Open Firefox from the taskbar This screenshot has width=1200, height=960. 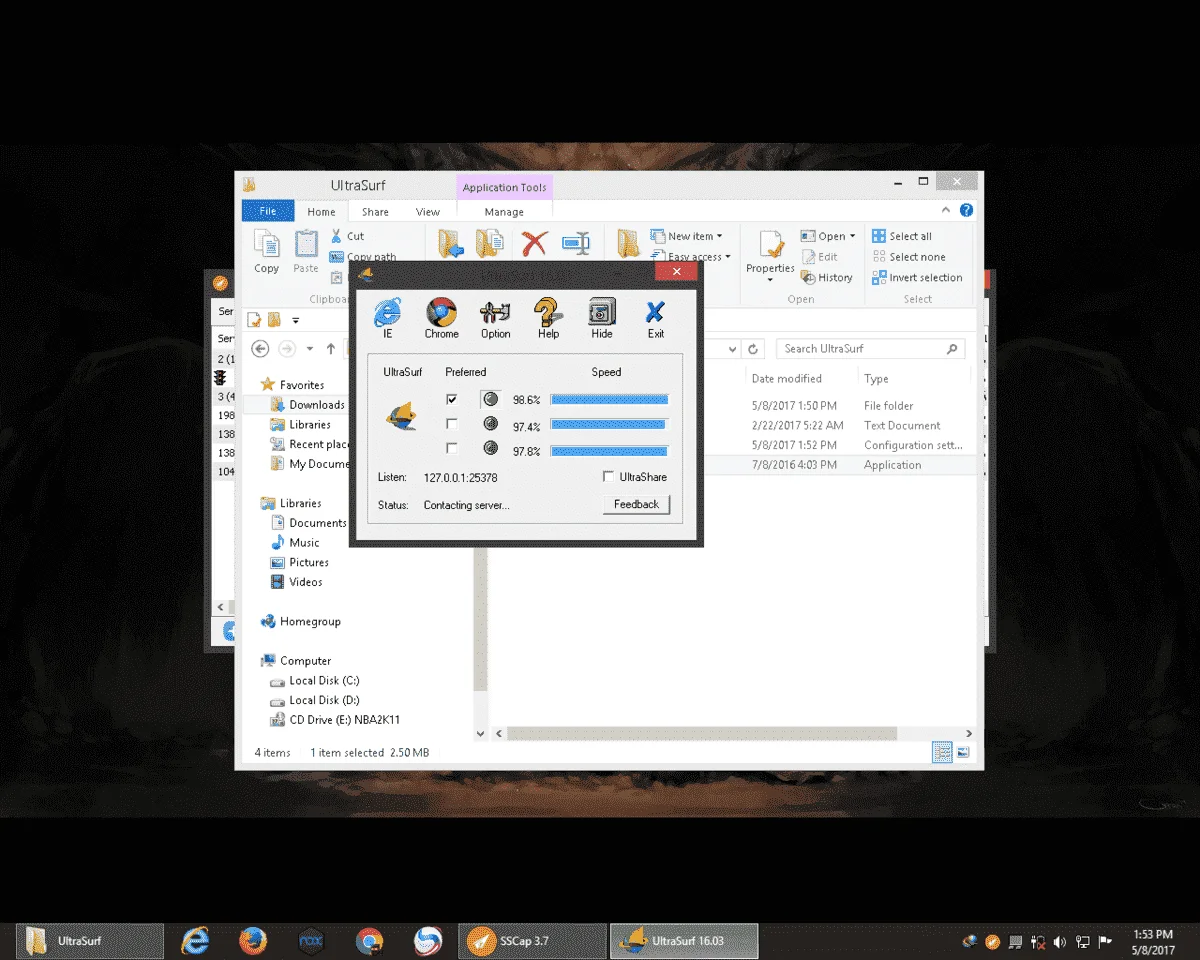point(253,941)
